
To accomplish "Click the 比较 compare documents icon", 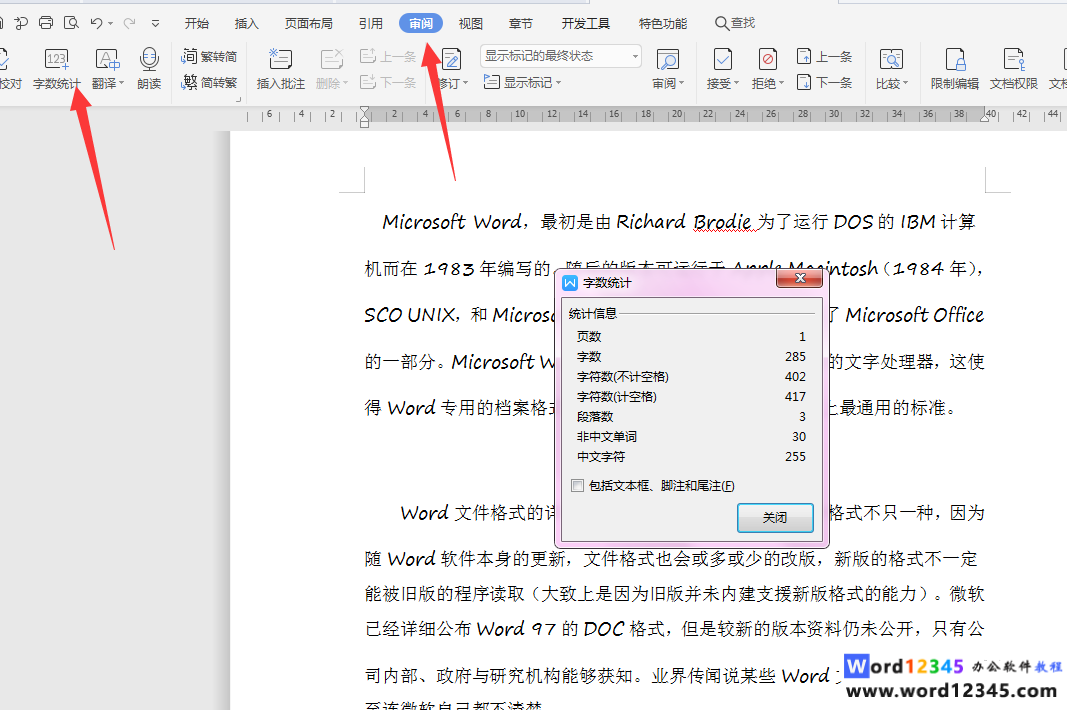I will pyautogui.click(x=891, y=60).
